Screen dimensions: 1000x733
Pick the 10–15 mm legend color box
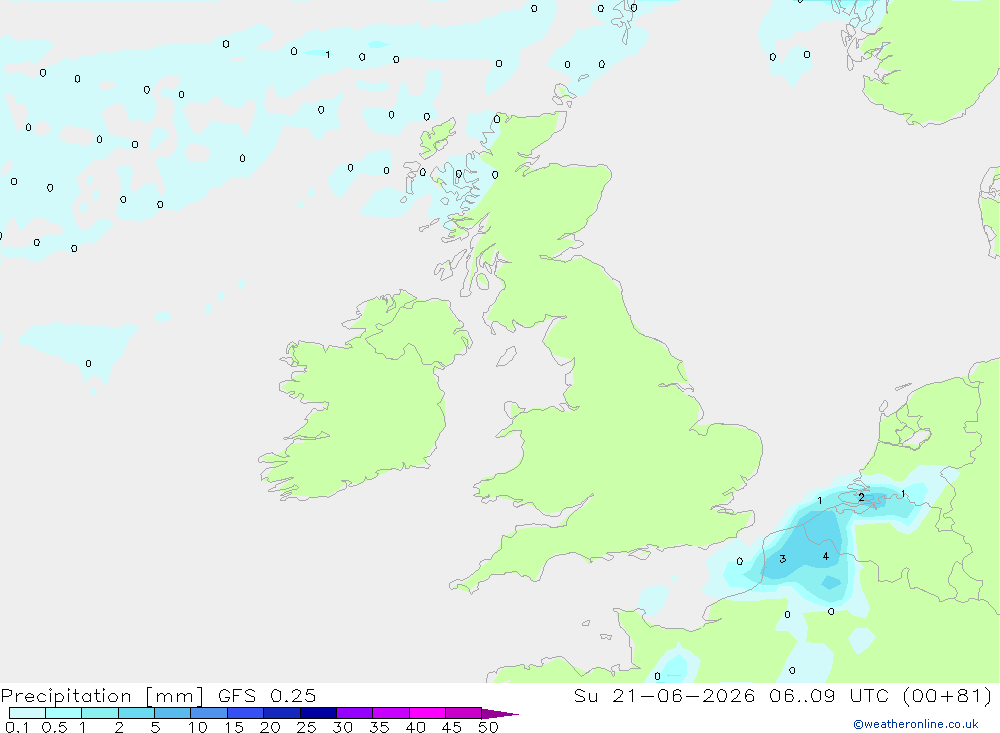click(x=209, y=713)
